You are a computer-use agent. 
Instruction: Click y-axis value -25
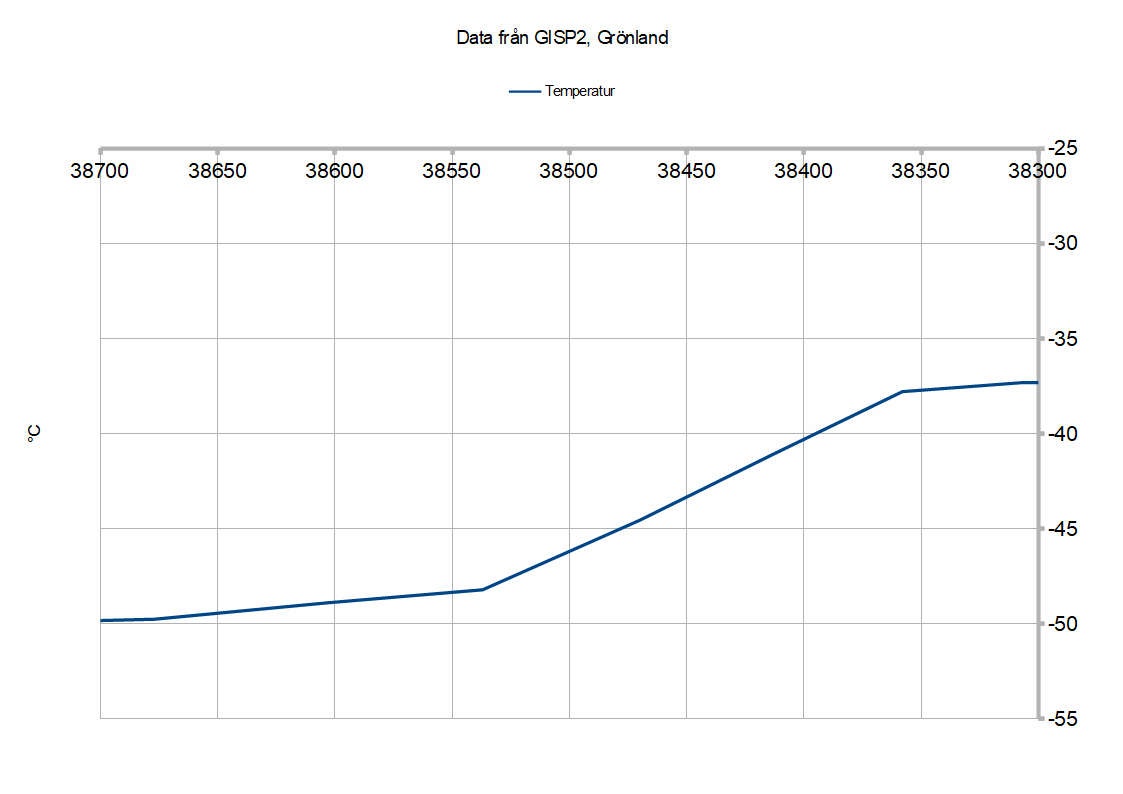click(1064, 148)
